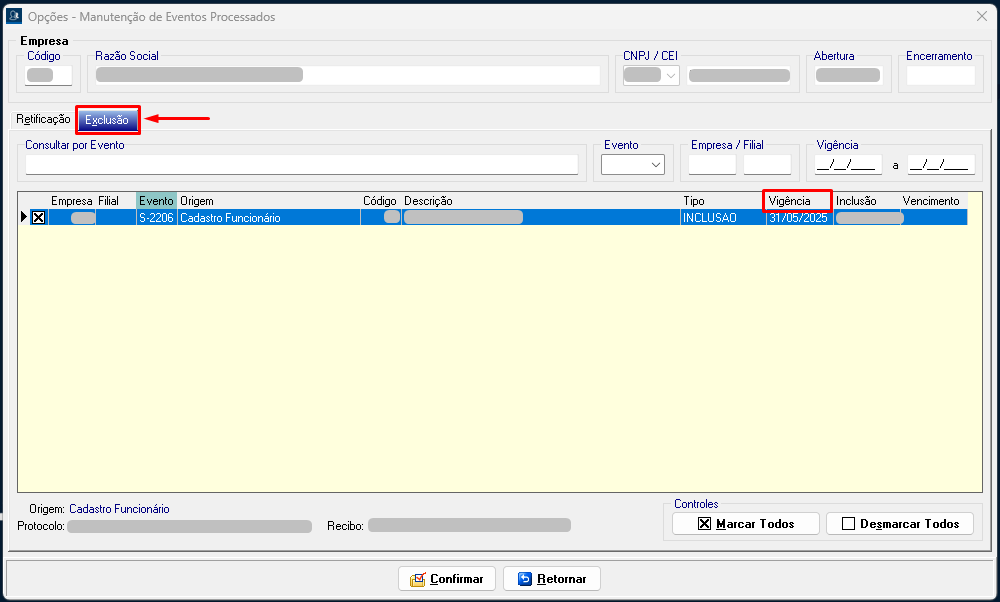Viewport: 1000px width, 602px height.
Task: Click the Retornar button arrow icon
Action: pos(524,579)
